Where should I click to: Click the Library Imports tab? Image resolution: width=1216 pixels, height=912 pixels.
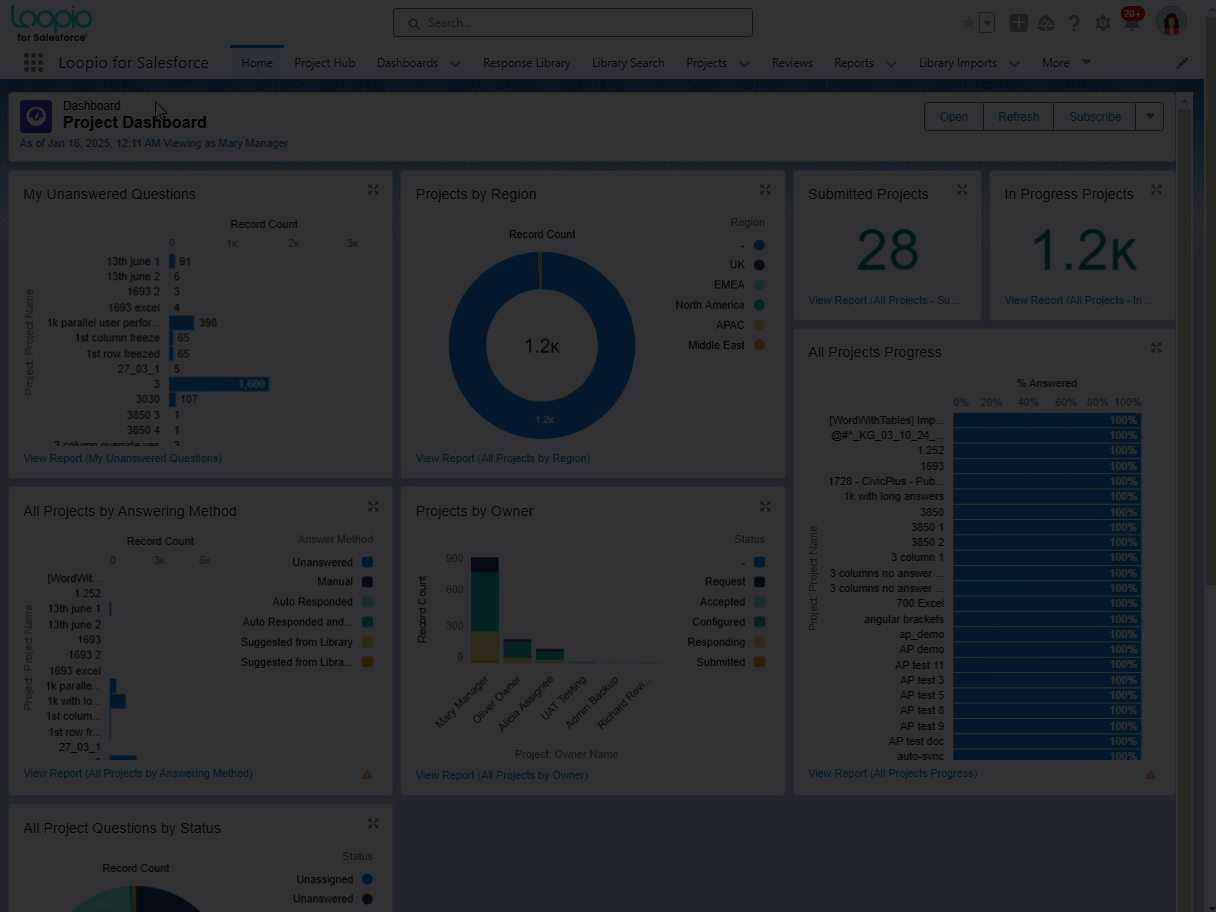pos(957,63)
